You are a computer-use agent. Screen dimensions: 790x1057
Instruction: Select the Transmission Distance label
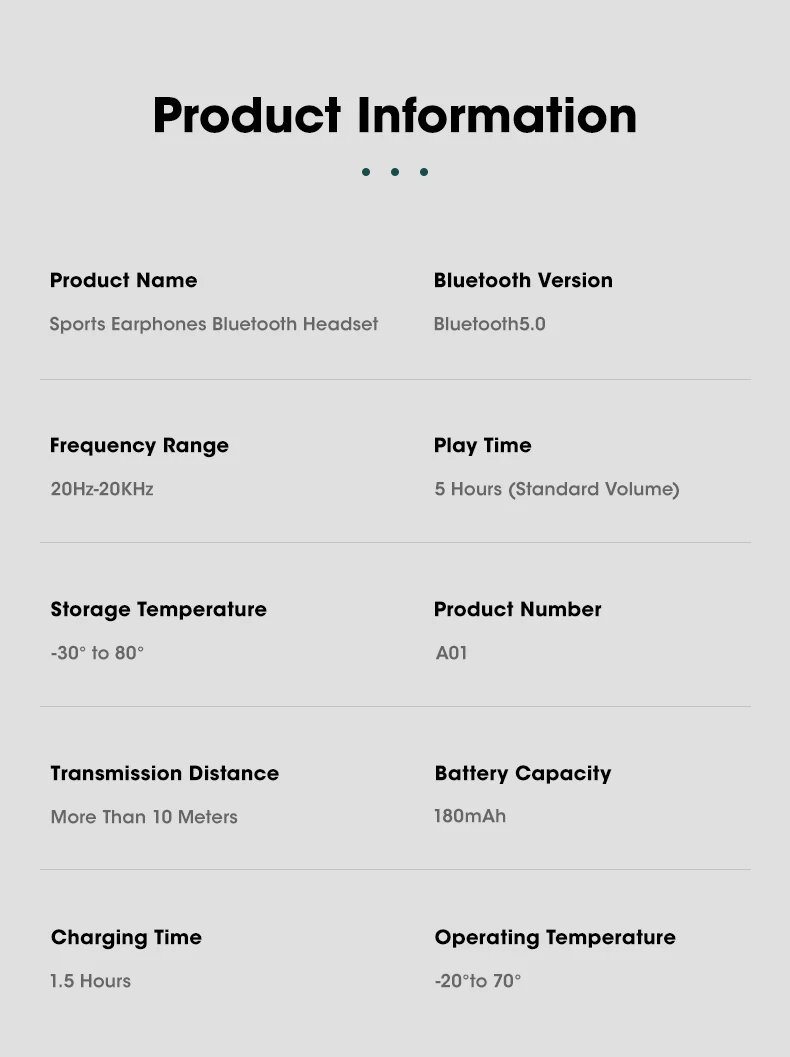(164, 773)
